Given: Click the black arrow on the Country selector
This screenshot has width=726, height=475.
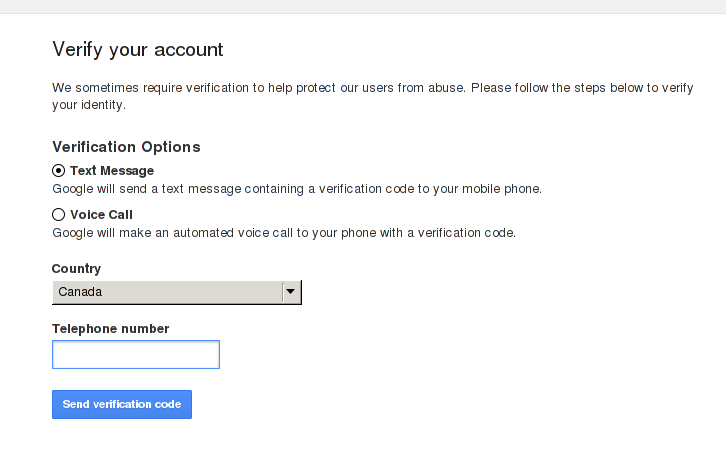Looking at the screenshot, I should pyautogui.click(x=291, y=292).
